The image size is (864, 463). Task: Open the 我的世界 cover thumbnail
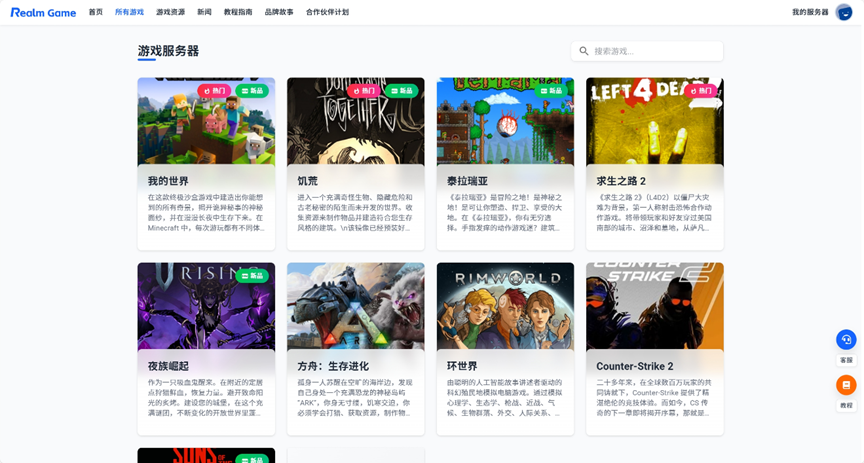(206, 121)
